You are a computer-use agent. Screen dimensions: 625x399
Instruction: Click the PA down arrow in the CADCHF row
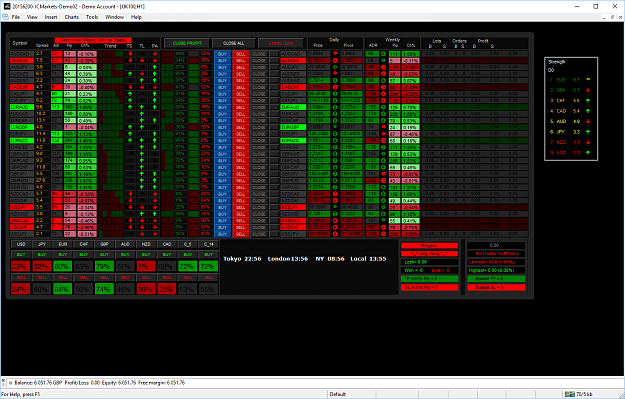click(155, 87)
